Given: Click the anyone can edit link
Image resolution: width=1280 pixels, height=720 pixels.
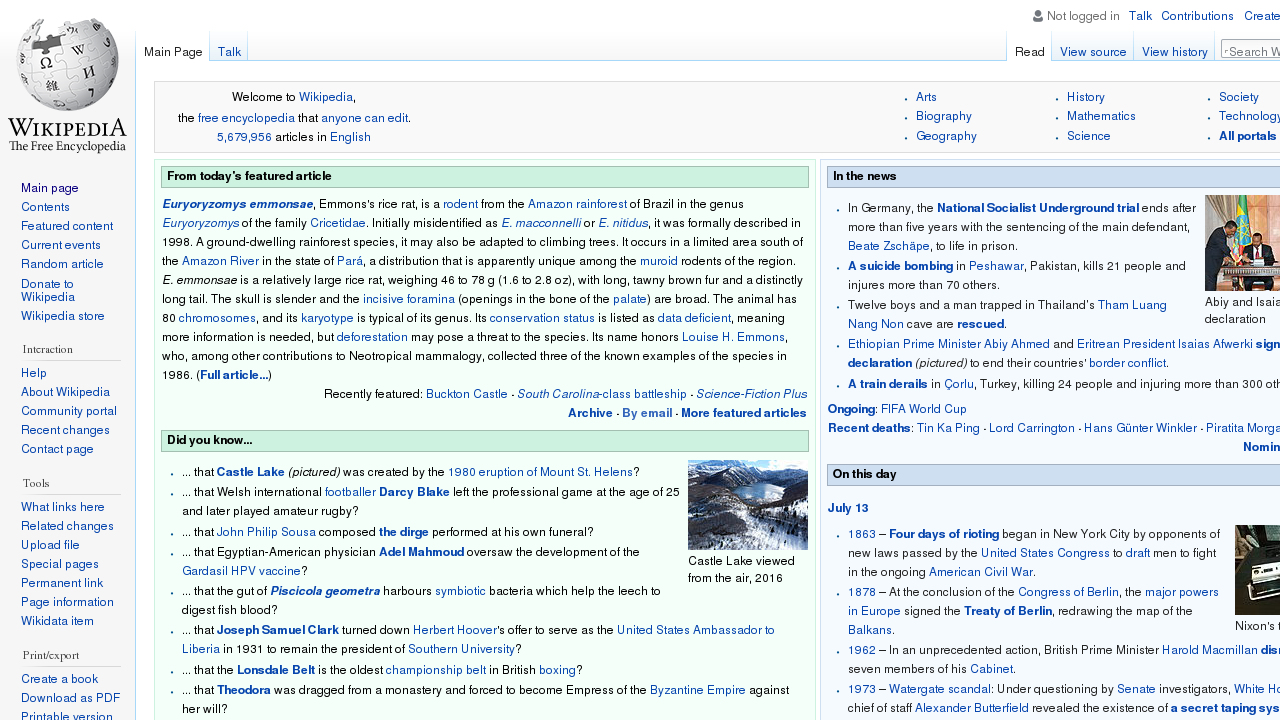Looking at the screenshot, I should pos(365,118).
